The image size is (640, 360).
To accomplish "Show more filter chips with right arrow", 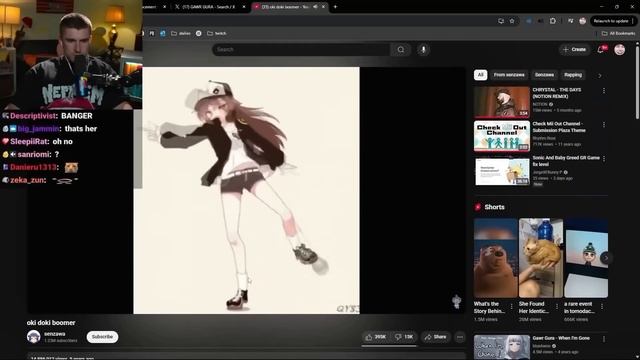I will [x=600, y=76].
